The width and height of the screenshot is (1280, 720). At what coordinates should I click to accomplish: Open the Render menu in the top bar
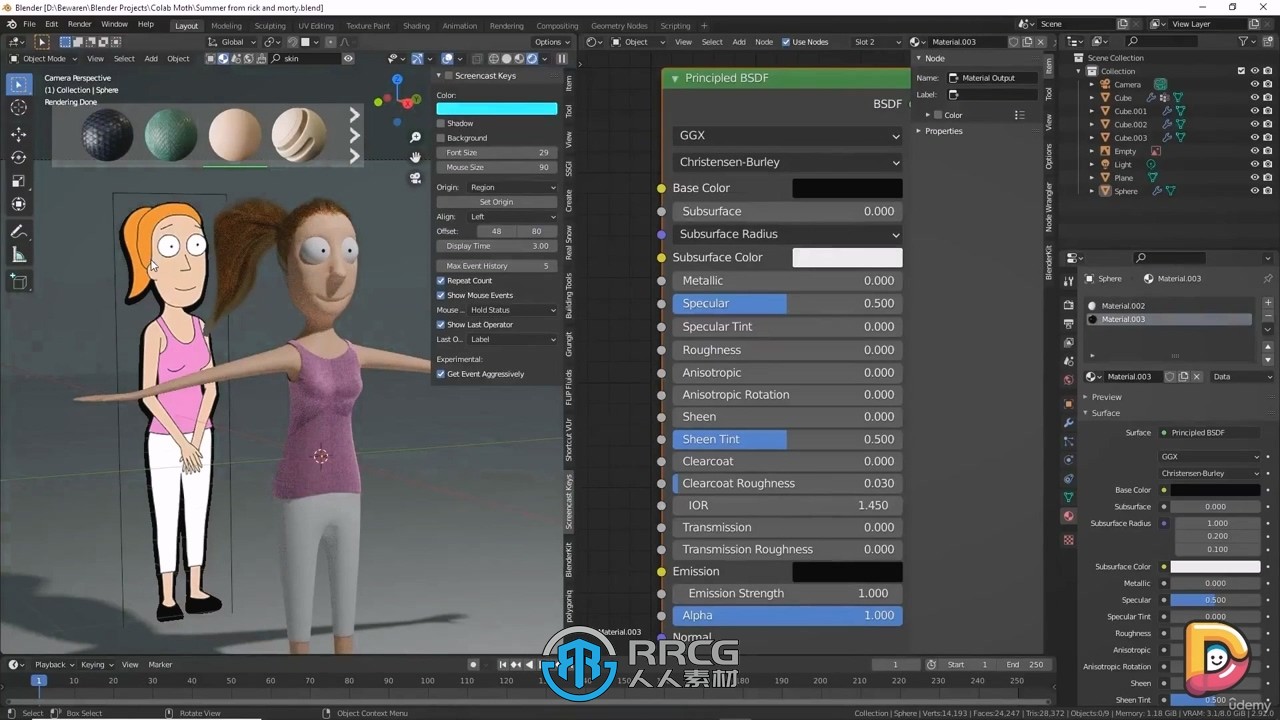(x=80, y=24)
